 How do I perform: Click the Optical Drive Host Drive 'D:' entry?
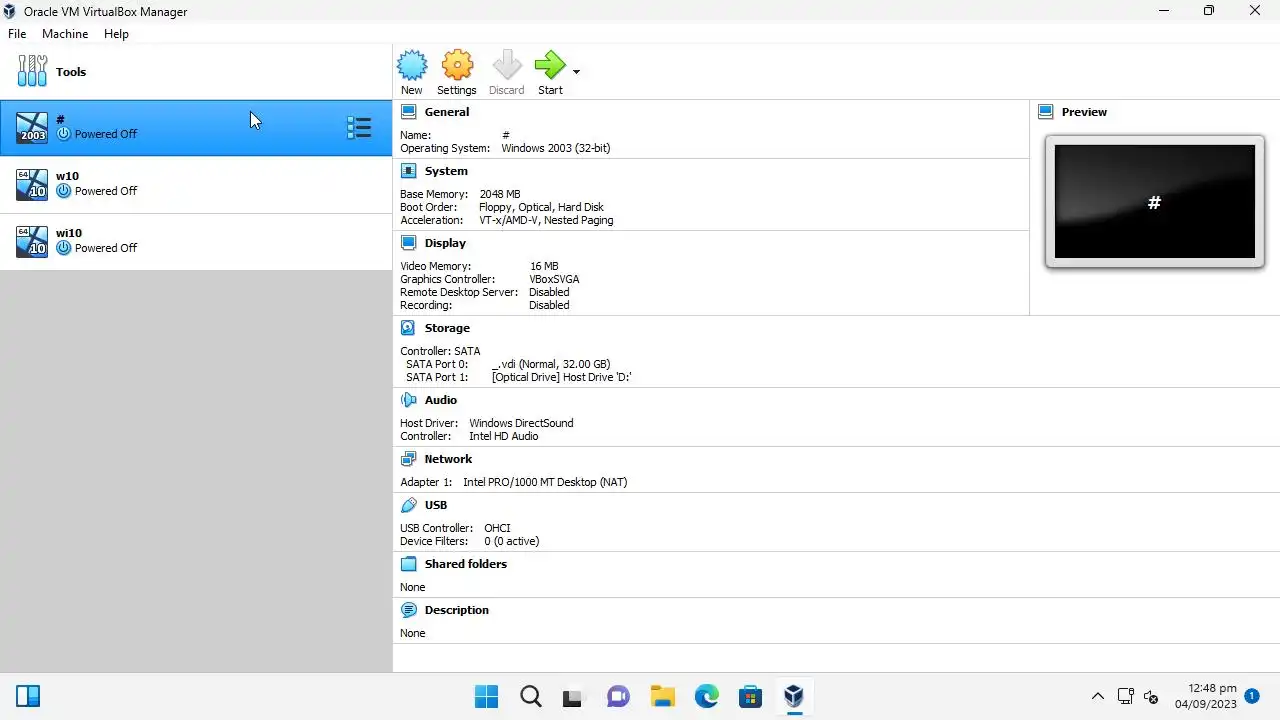tap(561, 377)
